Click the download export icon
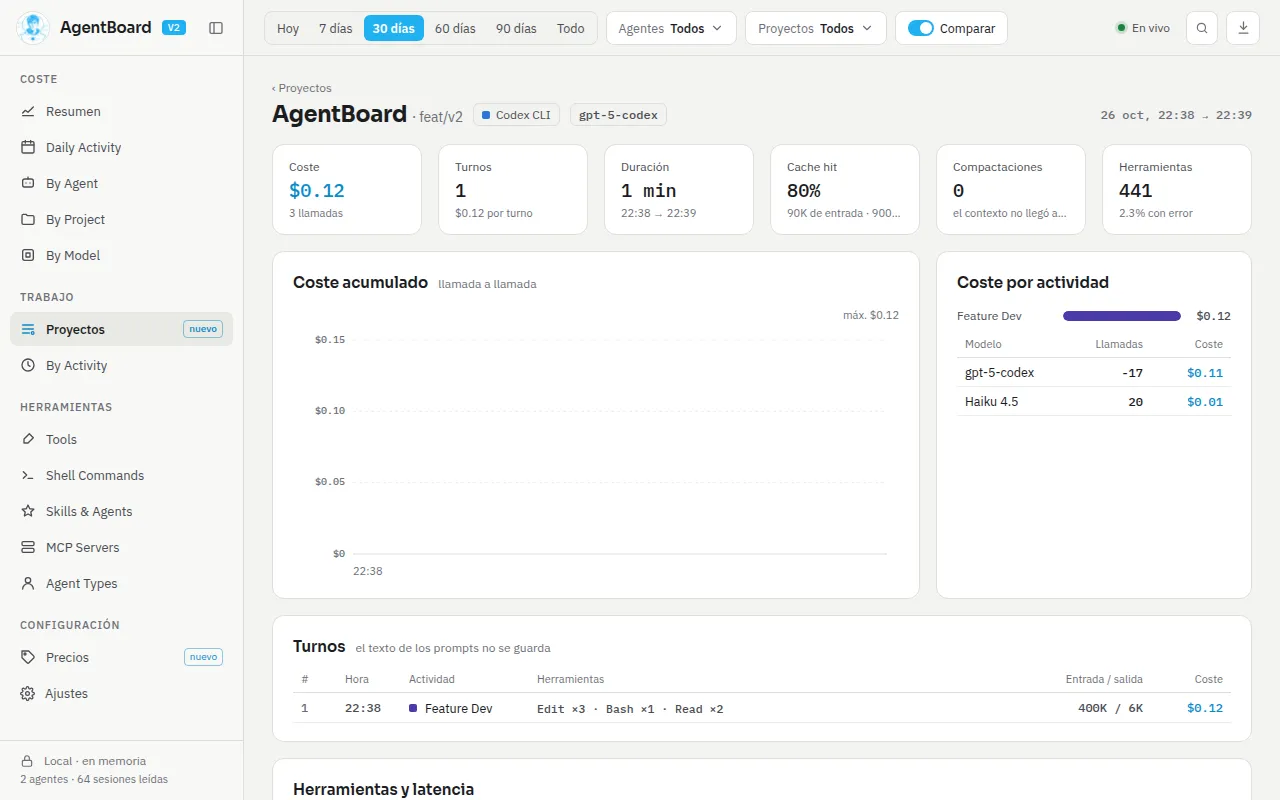 [1243, 28]
